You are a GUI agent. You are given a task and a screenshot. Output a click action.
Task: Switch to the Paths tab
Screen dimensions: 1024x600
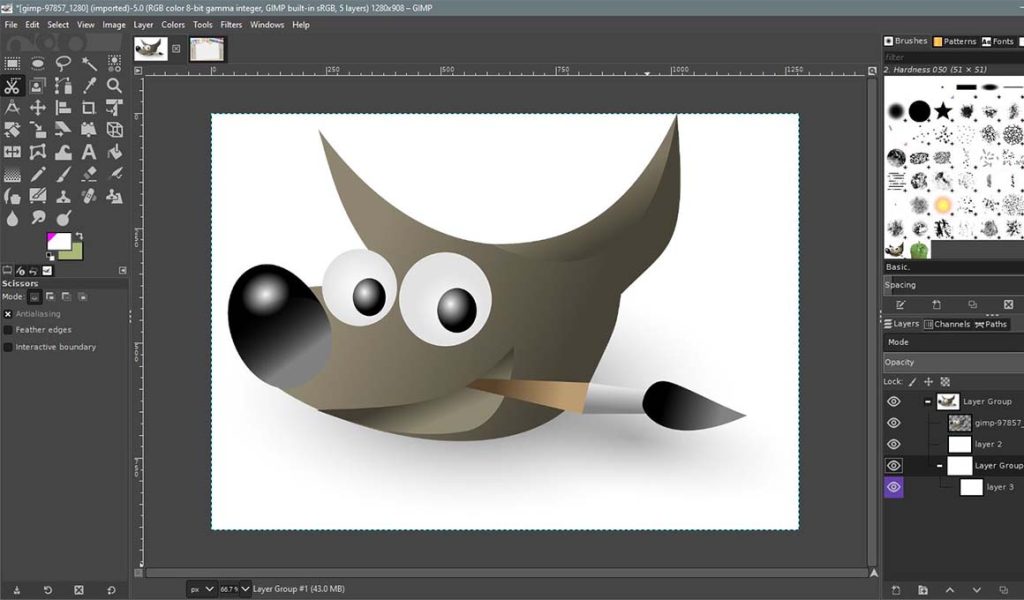tap(991, 324)
